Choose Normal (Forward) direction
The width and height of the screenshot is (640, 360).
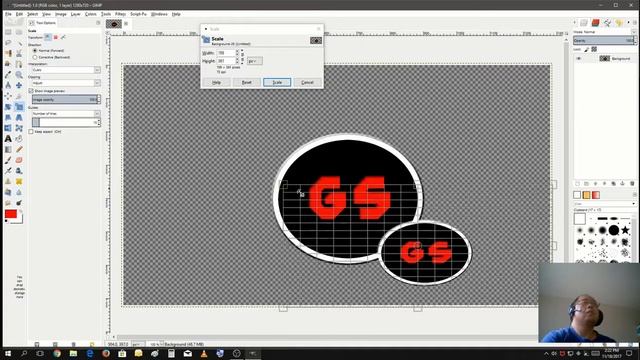coord(35,51)
